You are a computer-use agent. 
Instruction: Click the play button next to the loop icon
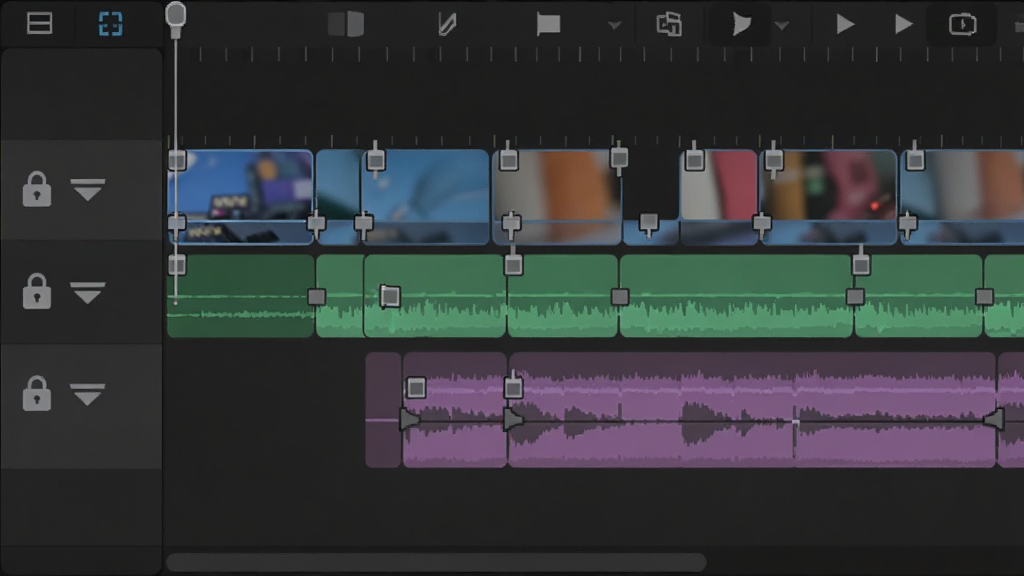(x=903, y=24)
